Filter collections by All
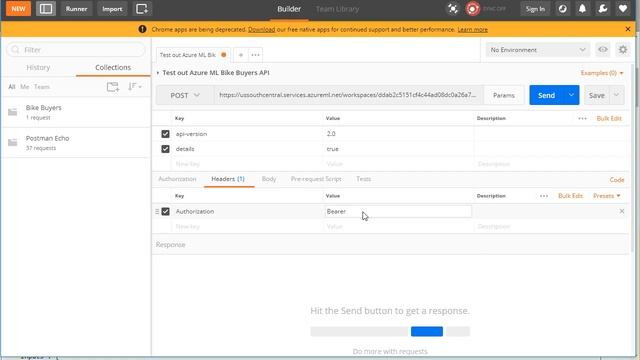The image size is (640, 360). [12, 87]
